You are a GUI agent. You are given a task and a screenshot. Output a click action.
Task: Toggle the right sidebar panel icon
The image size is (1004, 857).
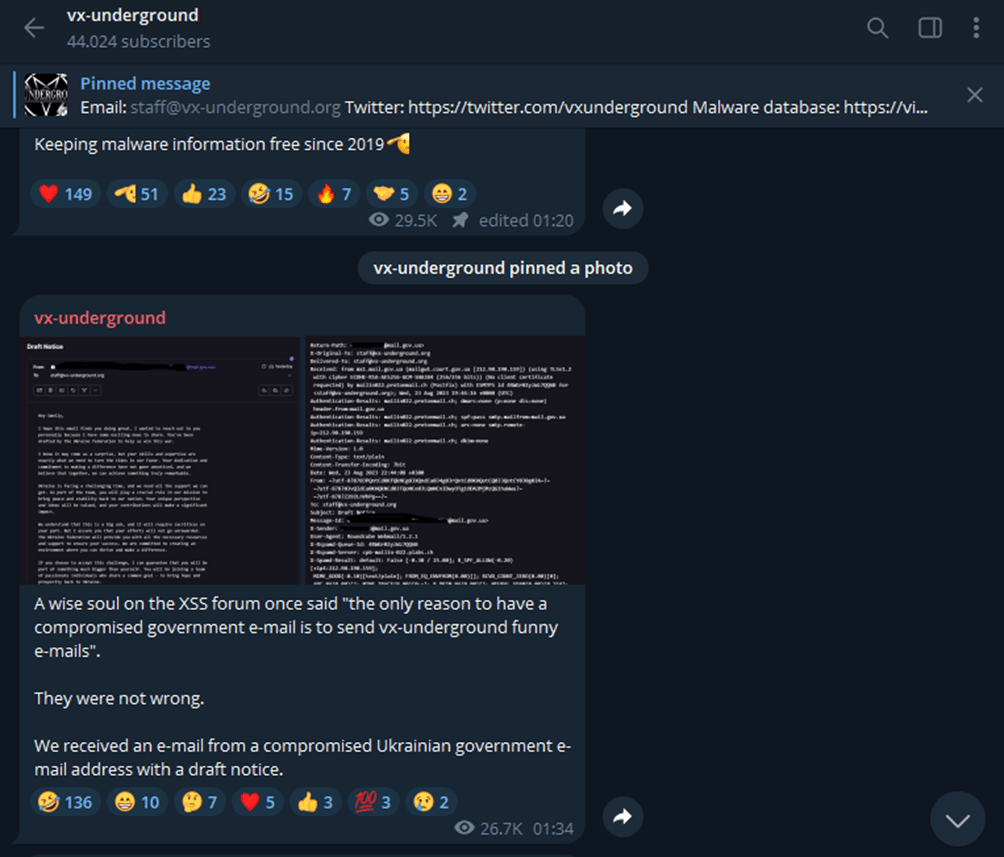930,28
